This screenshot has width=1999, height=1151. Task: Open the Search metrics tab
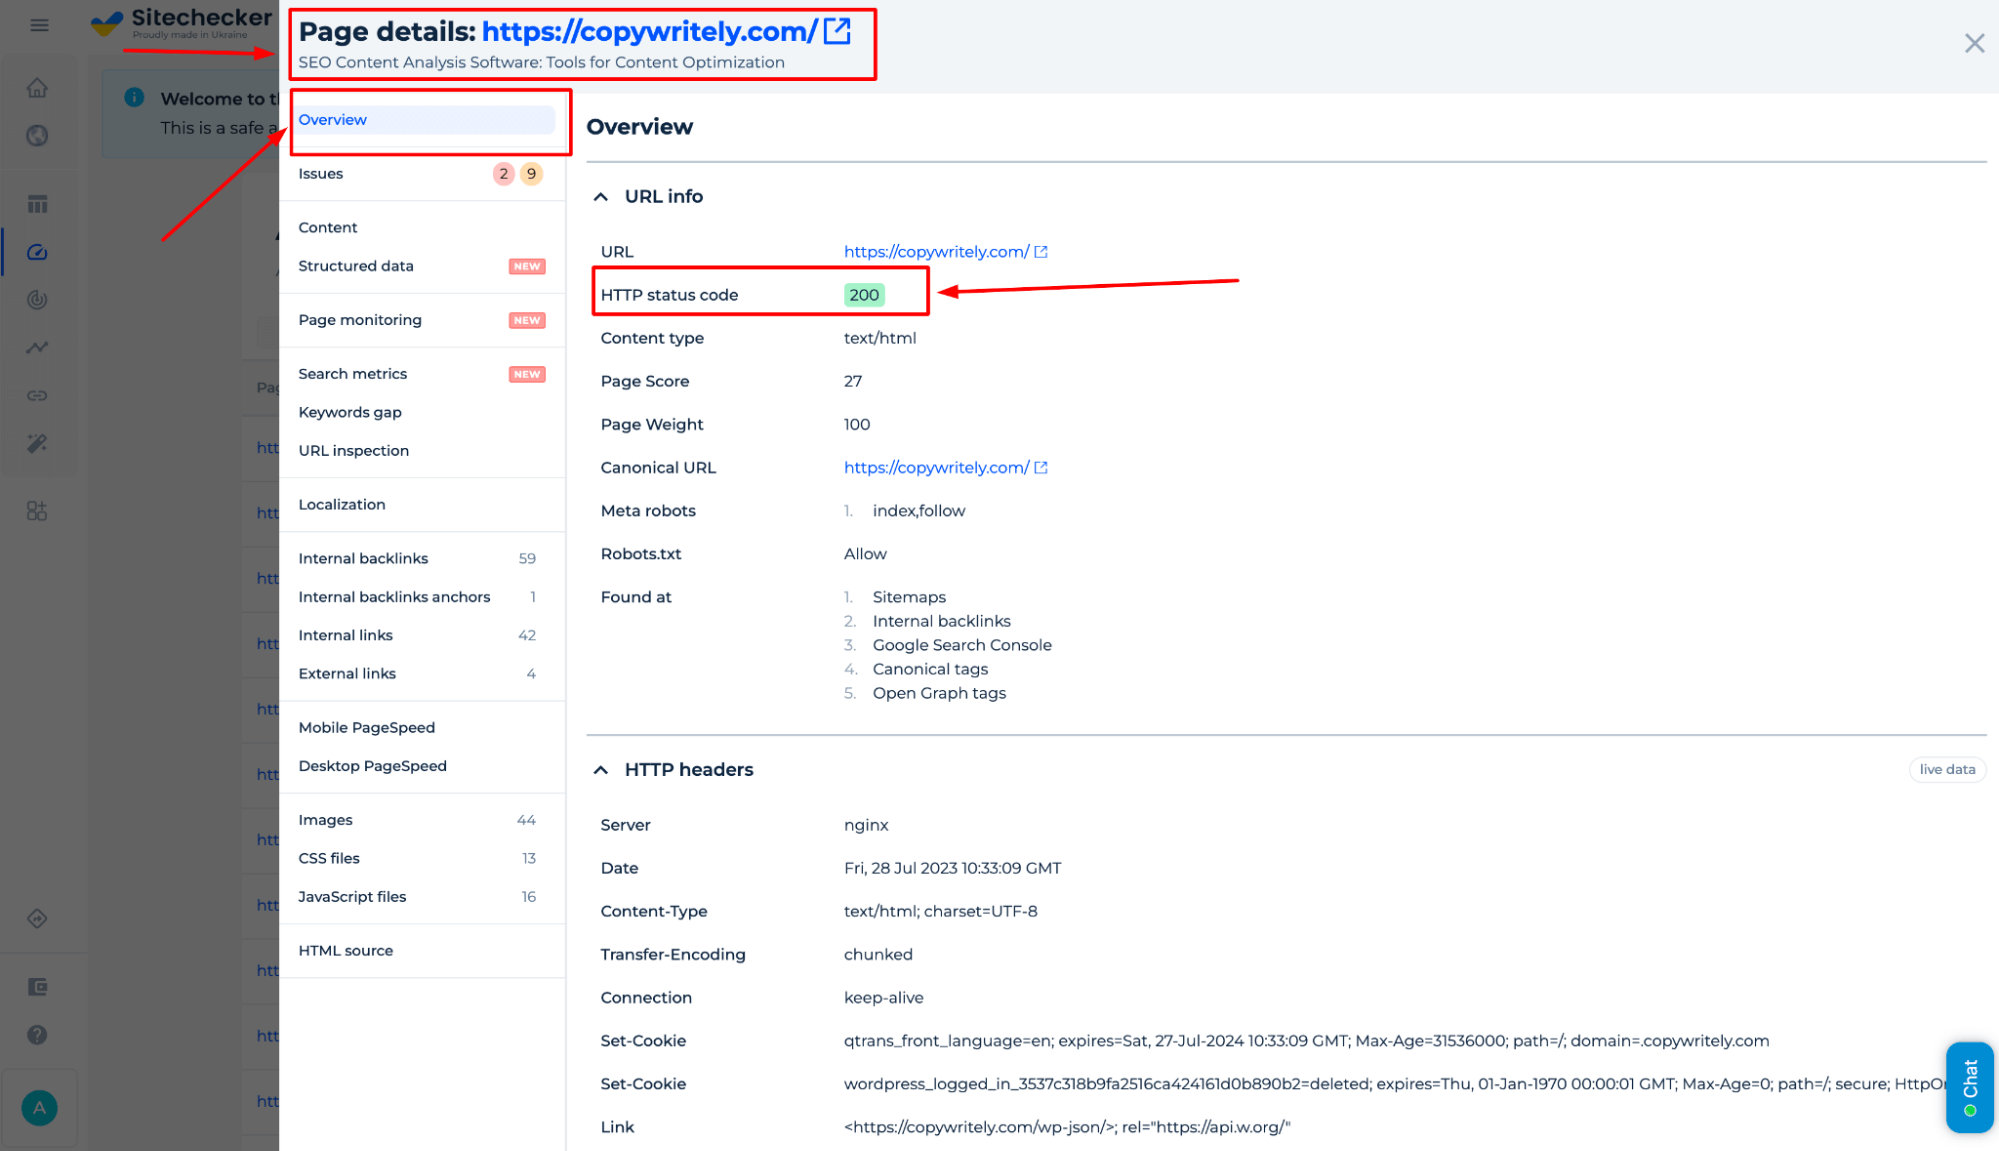point(423,374)
